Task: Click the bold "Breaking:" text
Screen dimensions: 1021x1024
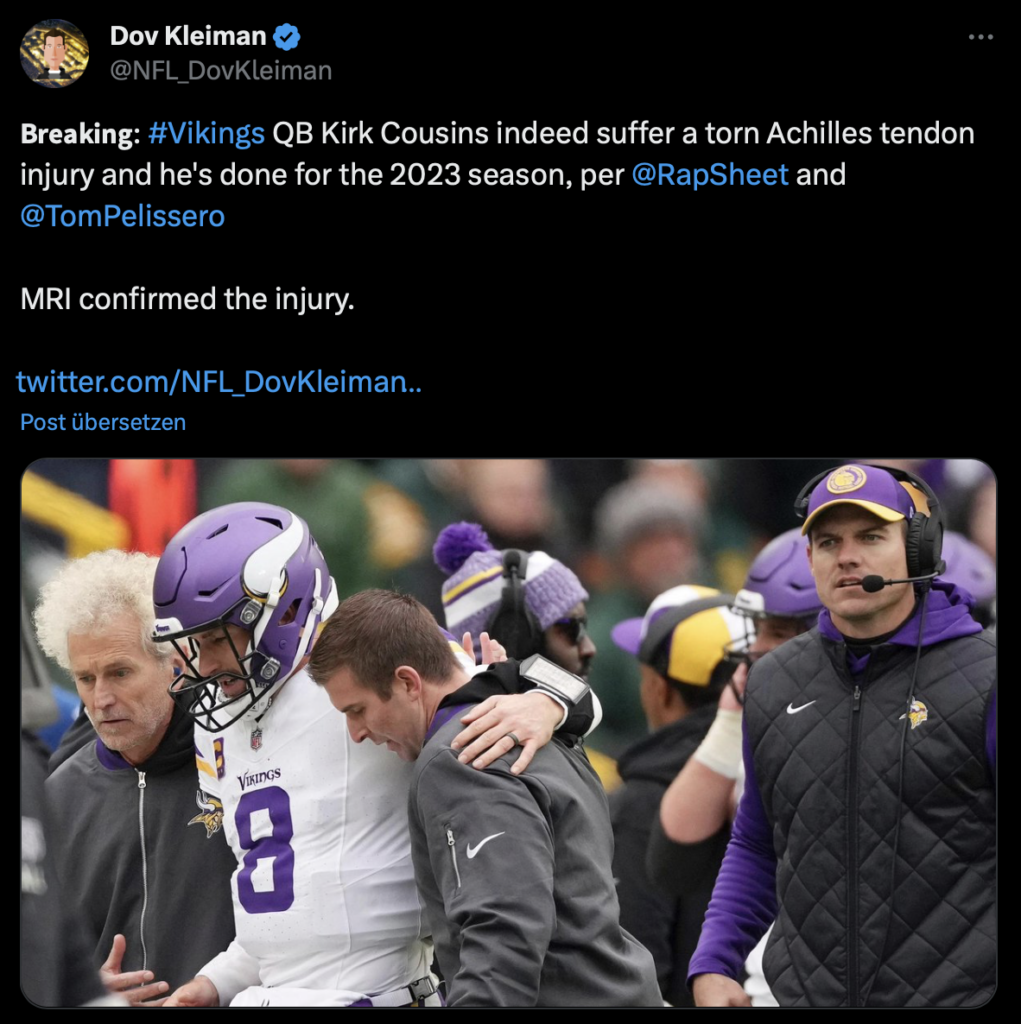Action: pyautogui.click(x=80, y=134)
